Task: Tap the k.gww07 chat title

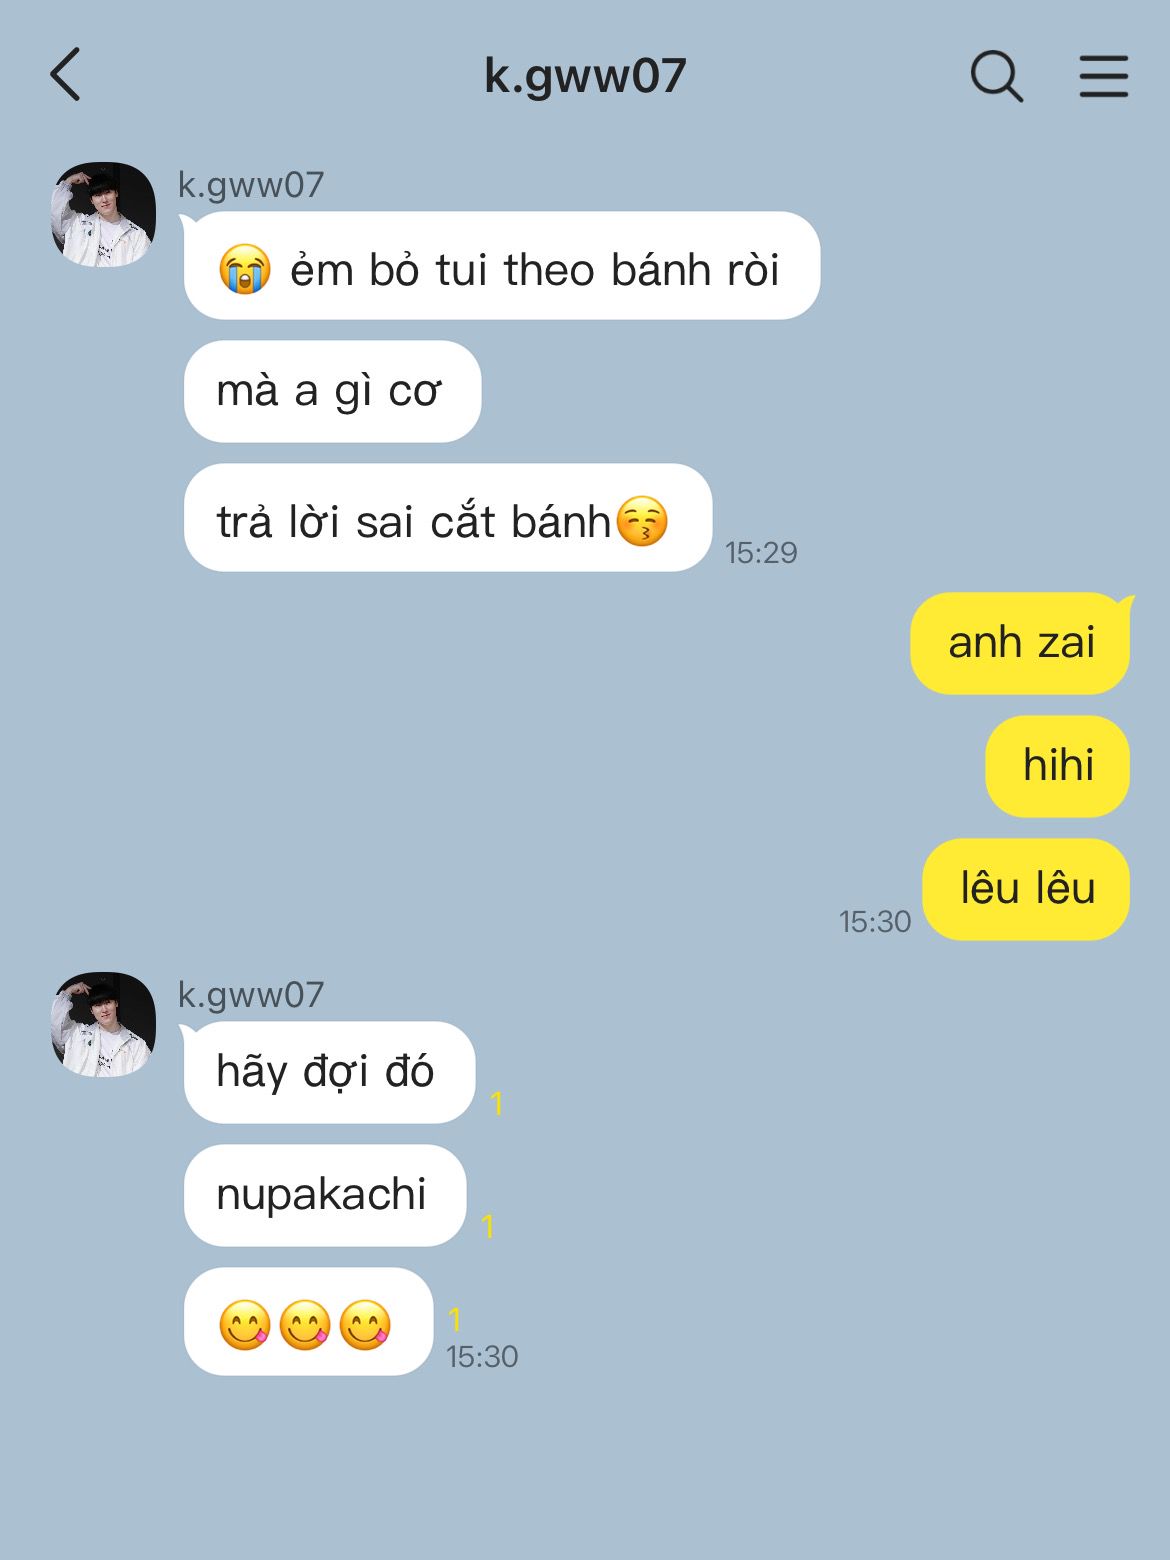Action: (x=585, y=76)
